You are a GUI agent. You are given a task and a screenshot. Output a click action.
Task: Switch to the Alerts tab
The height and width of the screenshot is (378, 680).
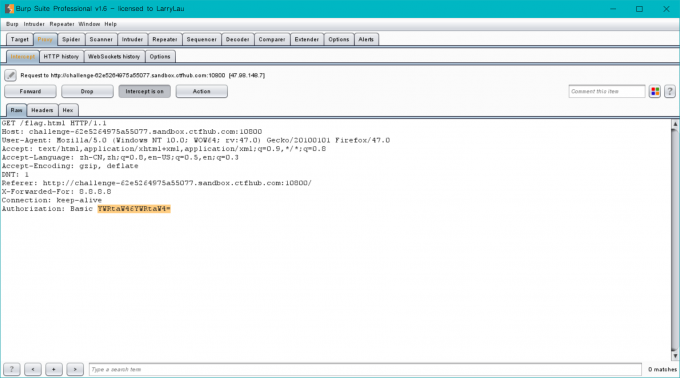point(366,39)
